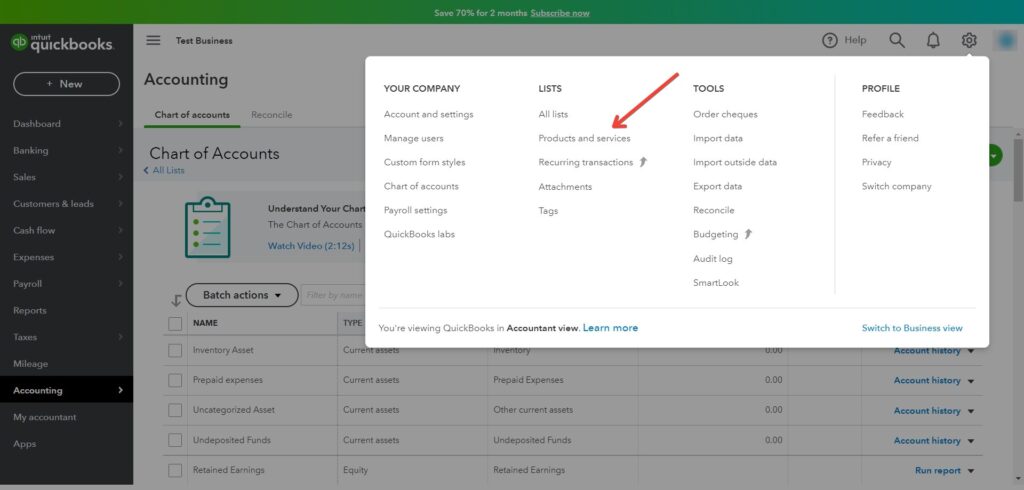Select Recurring transactions menu entry

tap(586, 162)
